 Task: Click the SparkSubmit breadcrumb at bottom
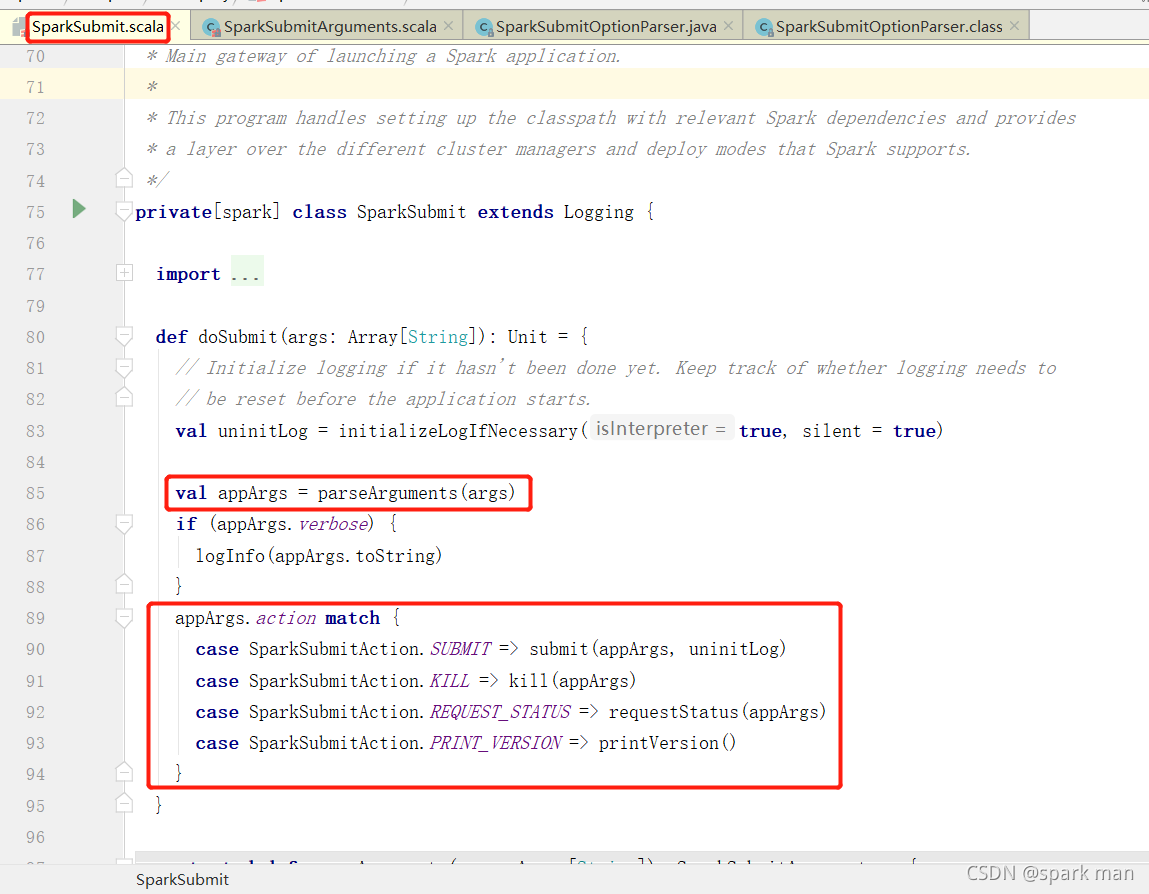tap(182, 879)
